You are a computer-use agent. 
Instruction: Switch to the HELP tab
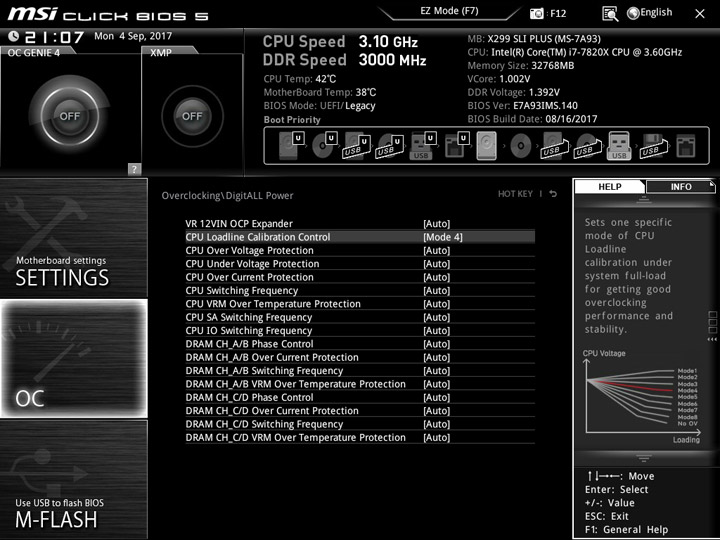pyautogui.click(x=609, y=186)
